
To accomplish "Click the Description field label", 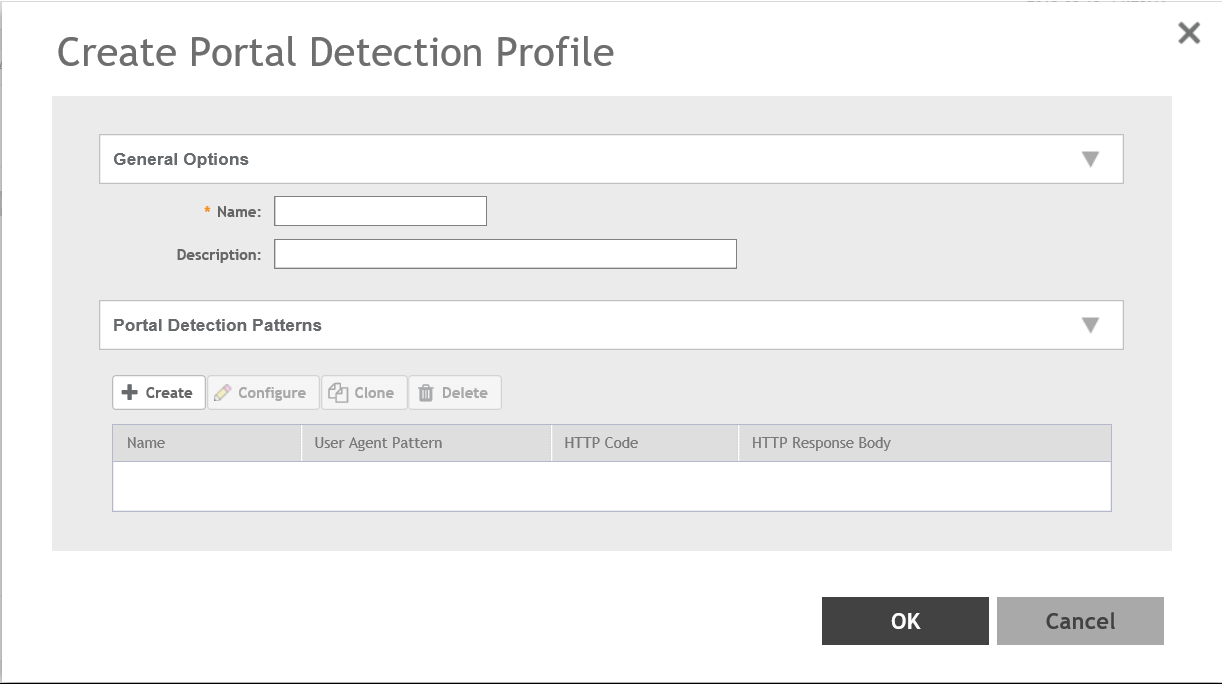I will [218, 255].
